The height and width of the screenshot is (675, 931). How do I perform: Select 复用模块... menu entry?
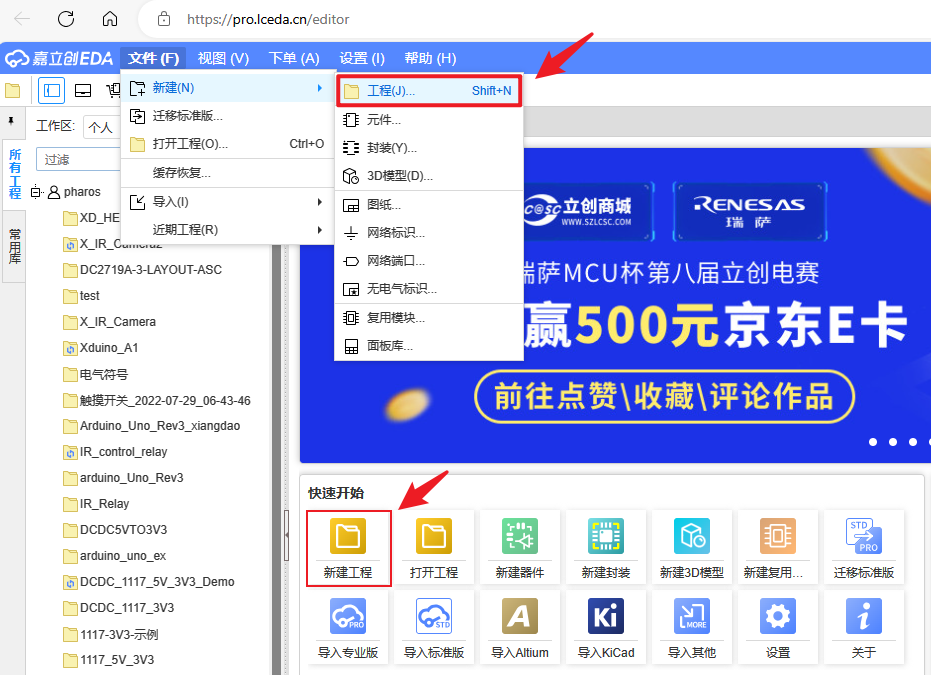tap(429, 318)
